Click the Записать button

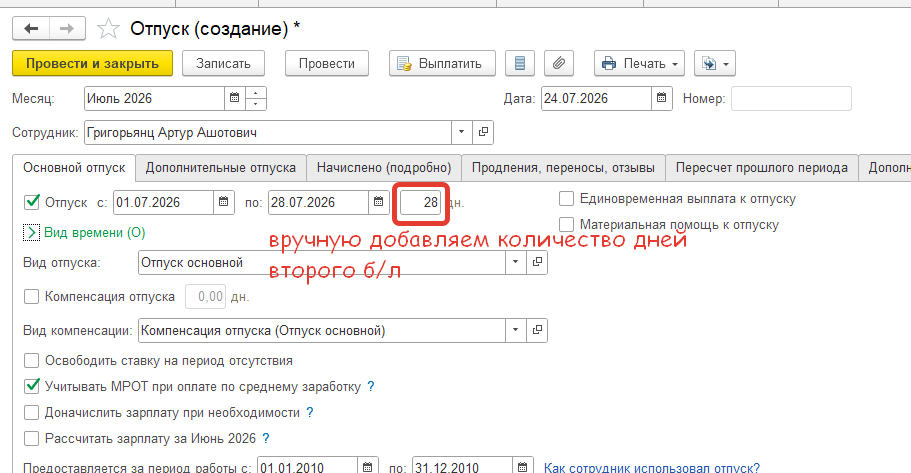(223, 63)
